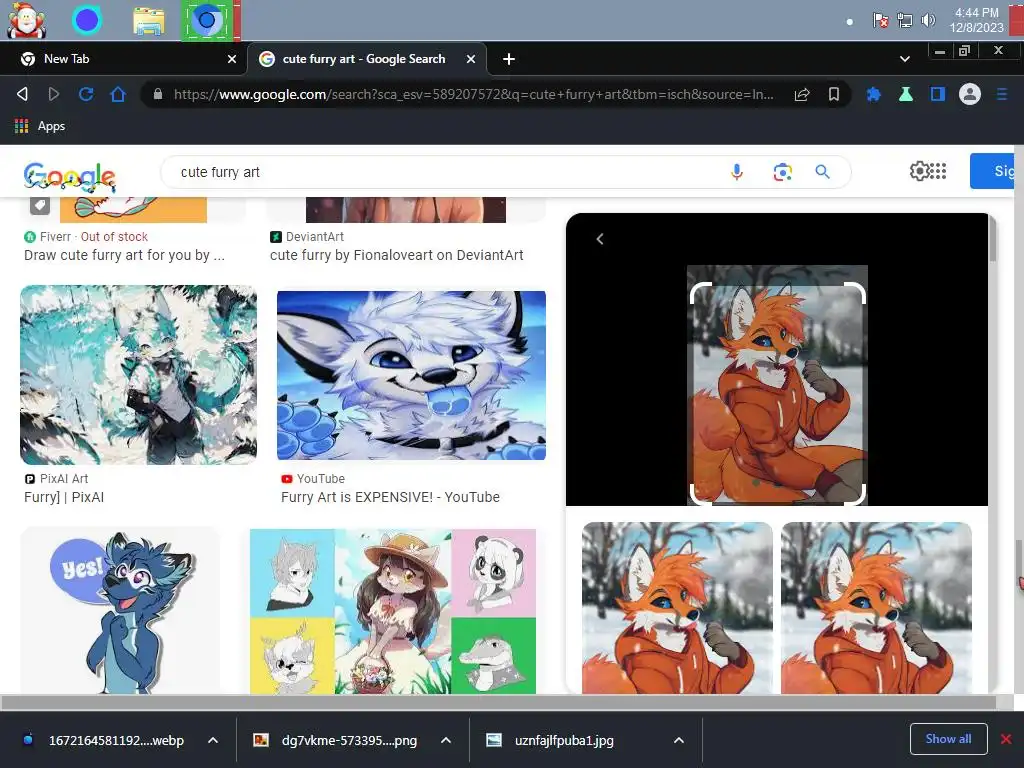The height and width of the screenshot is (768, 1024).
Task: Open the volume speaker tray icon
Action: [928, 20]
